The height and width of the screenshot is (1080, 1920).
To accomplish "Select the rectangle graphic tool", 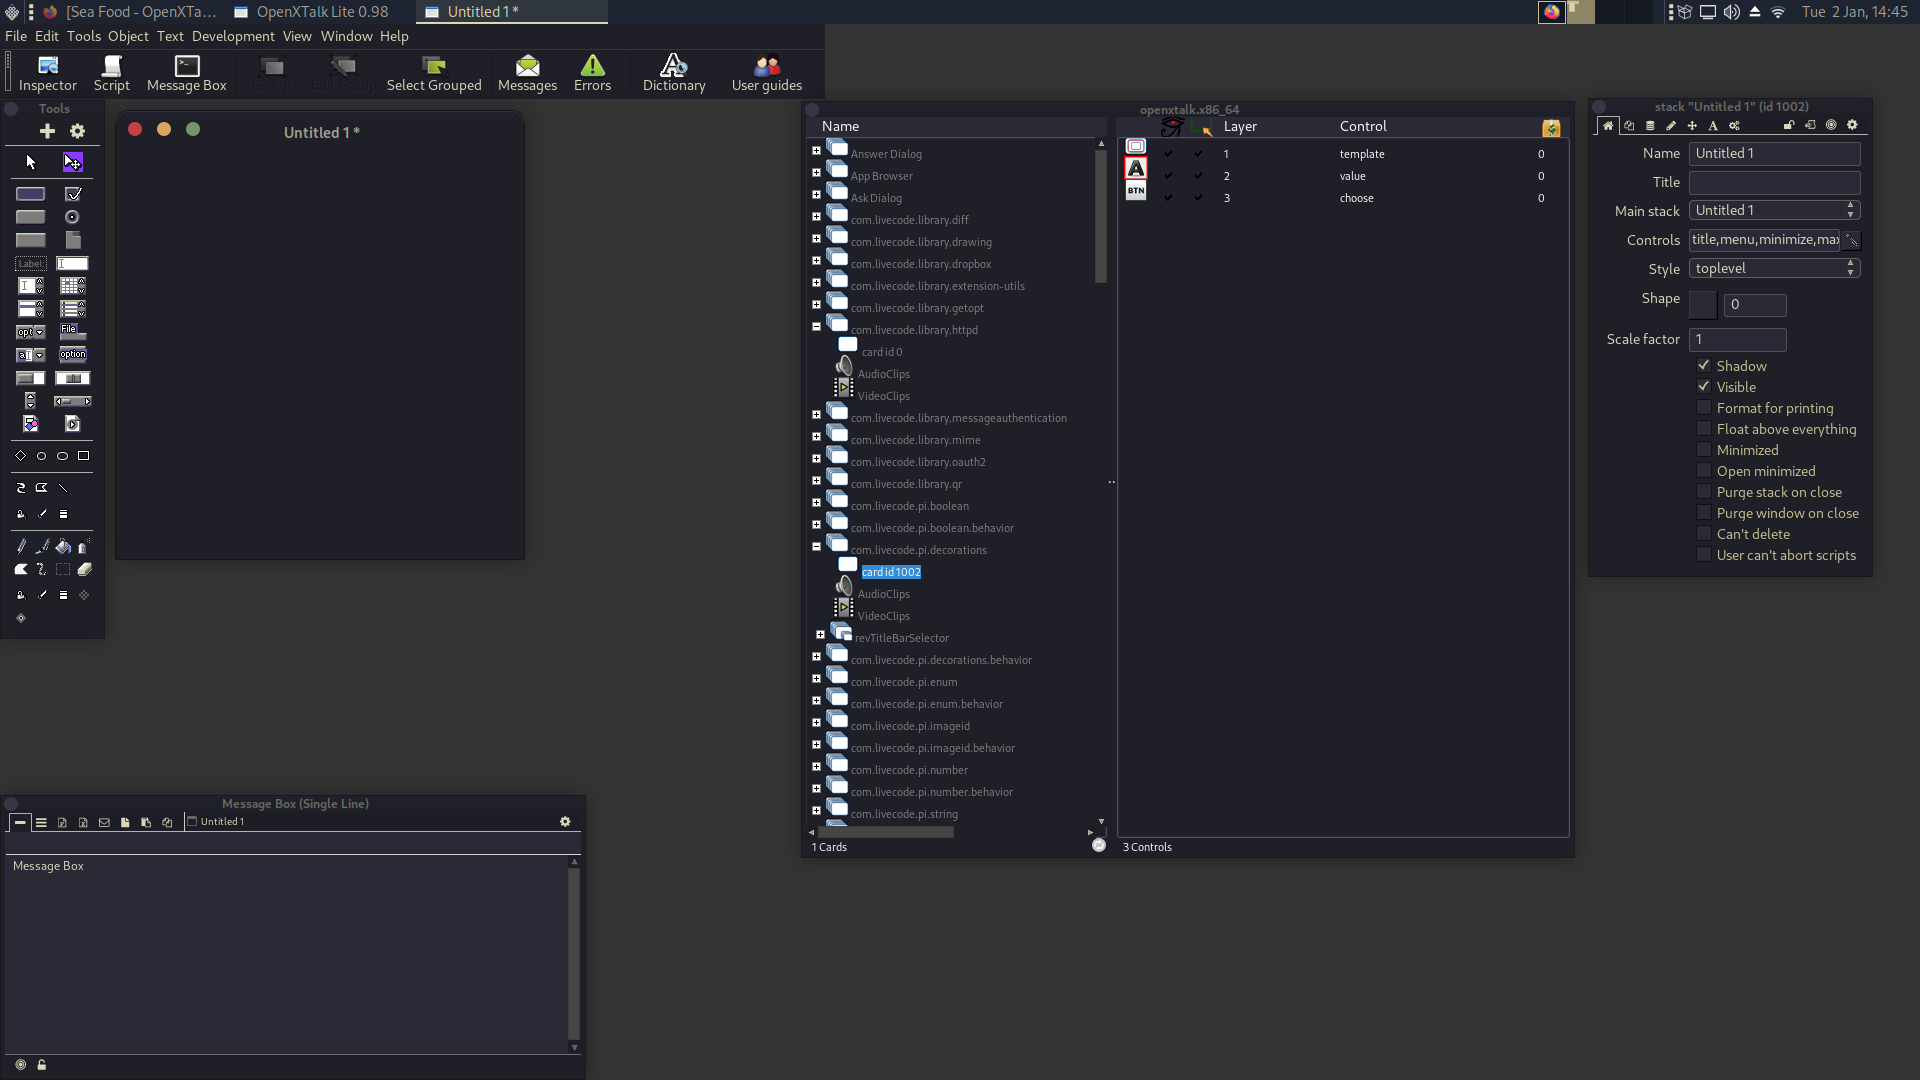I will (84, 456).
